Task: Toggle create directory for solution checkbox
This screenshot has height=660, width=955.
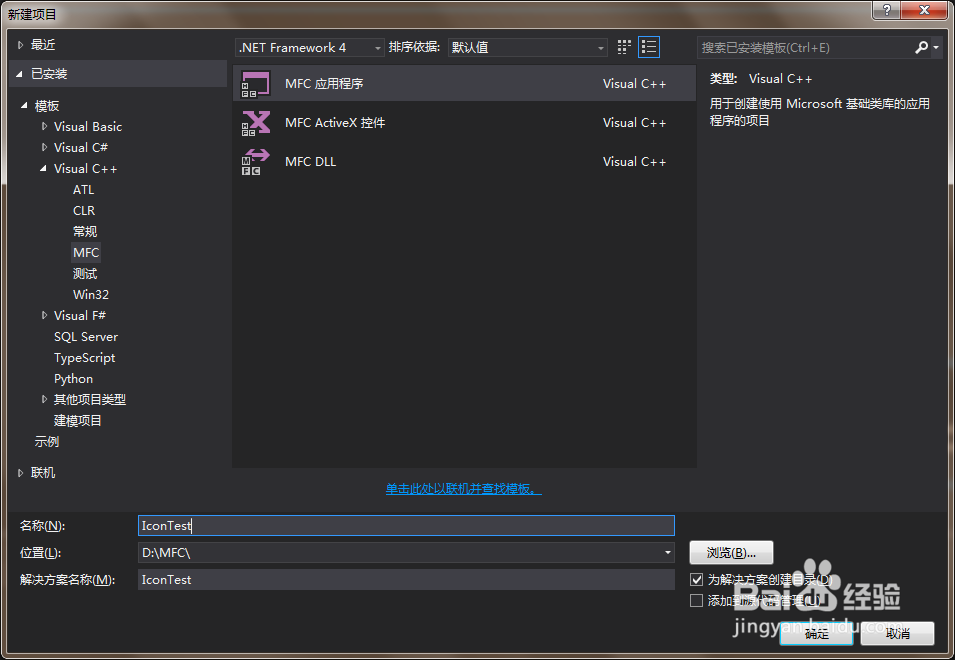Action: coord(697,580)
